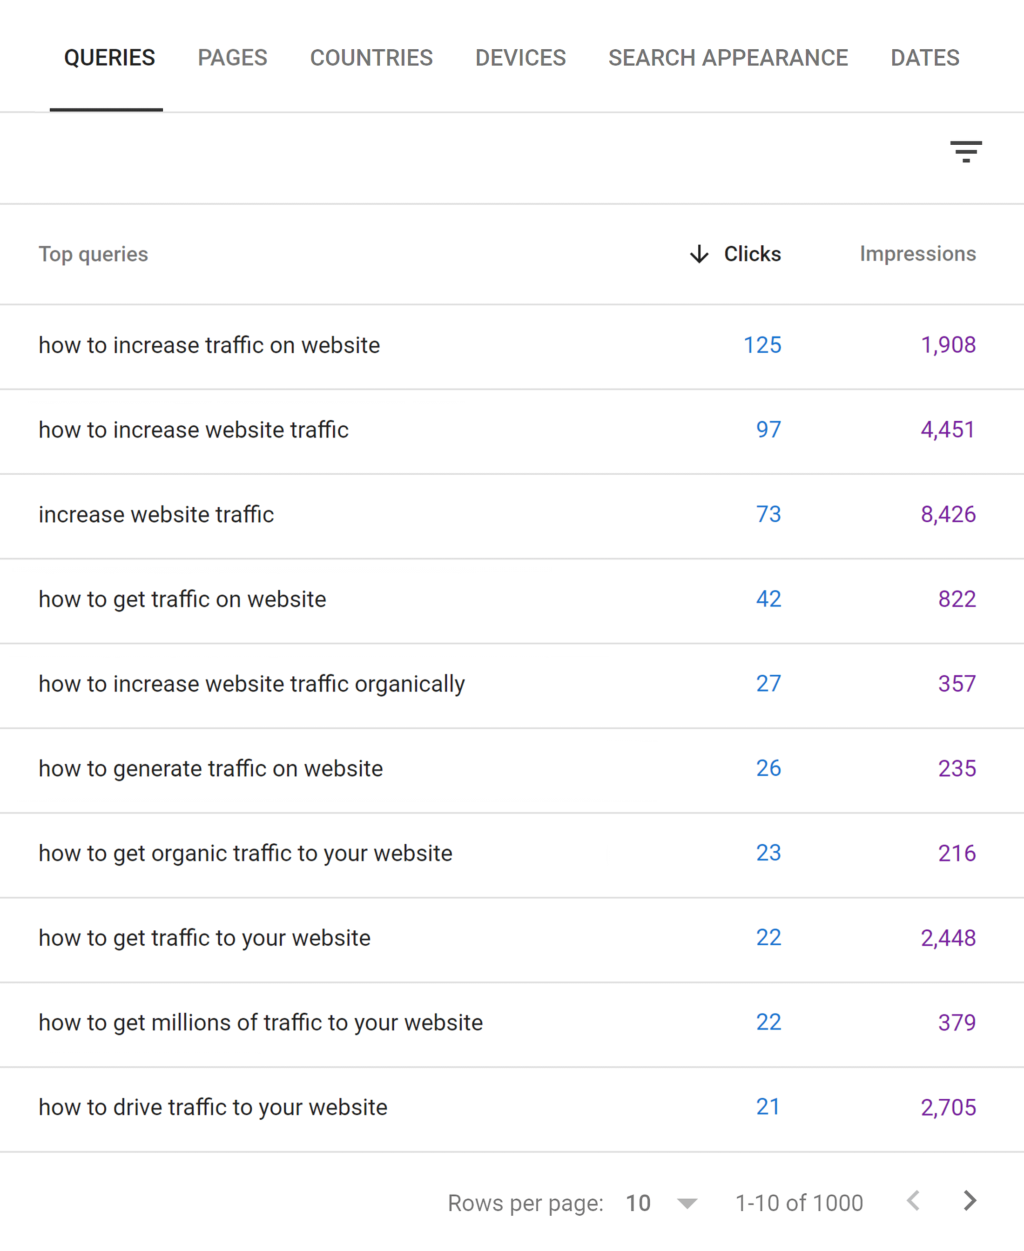Switch to the Pages tab

pos(232,58)
